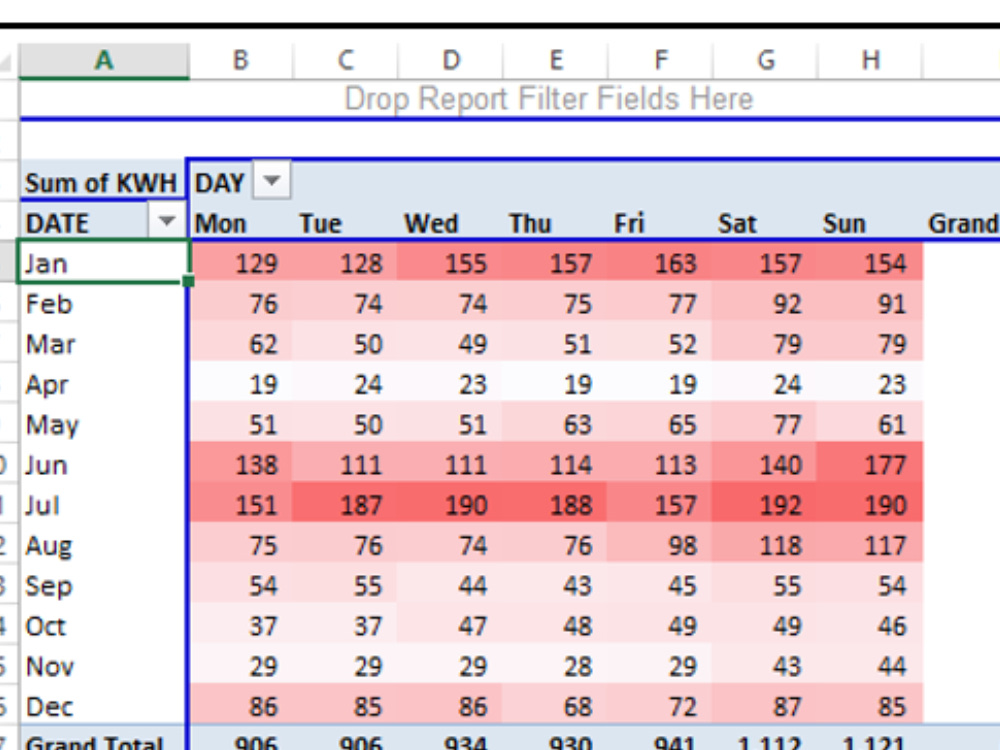Select the Jul row label
The image size is (1000, 750).
pyautogui.click(x=42, y=505)
